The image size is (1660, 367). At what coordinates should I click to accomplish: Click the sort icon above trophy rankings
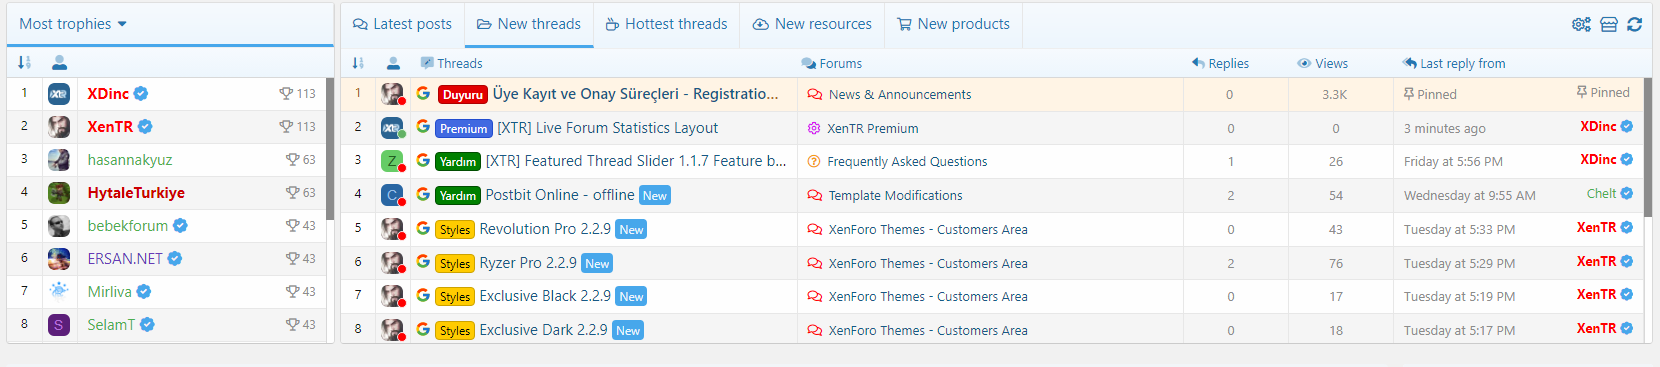click(x=24, y=62)
